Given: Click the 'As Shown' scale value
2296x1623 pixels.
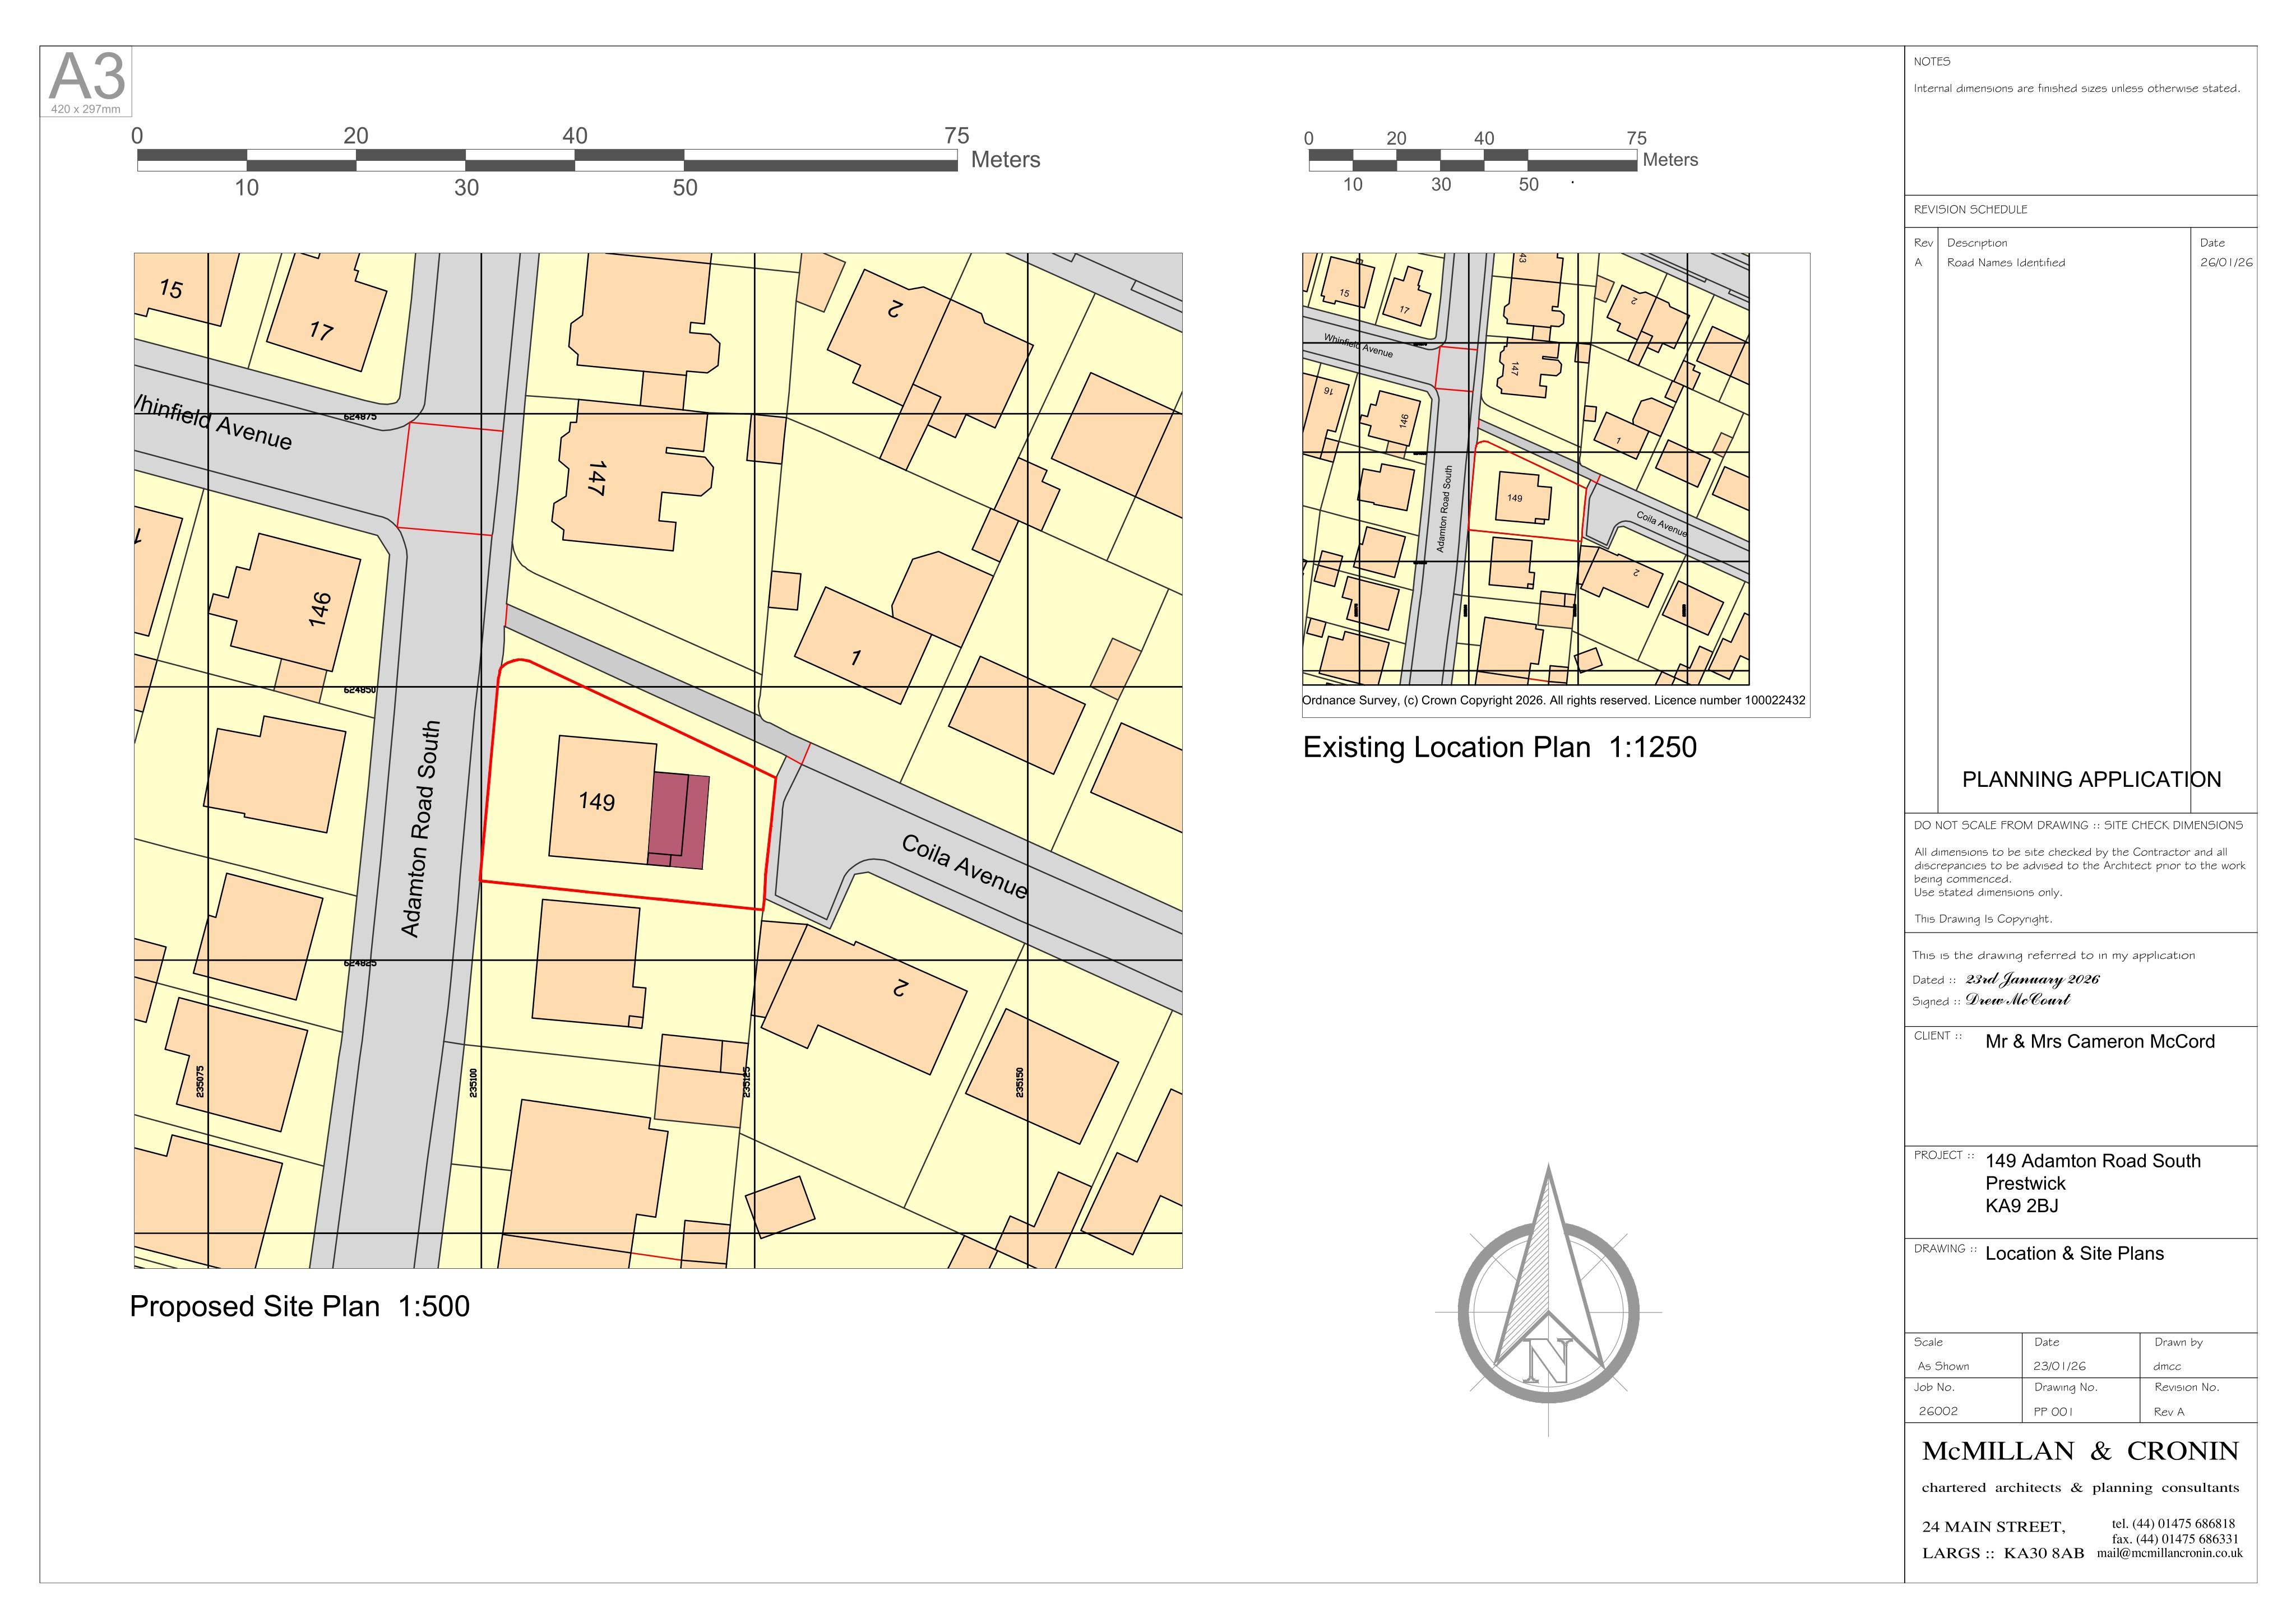Looking at the screenshot, I should coord(1943,1366).
